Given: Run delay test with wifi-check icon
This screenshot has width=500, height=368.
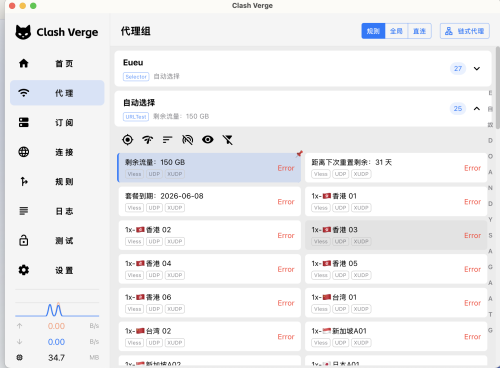Looking at the screenshot, I should 148,140.
